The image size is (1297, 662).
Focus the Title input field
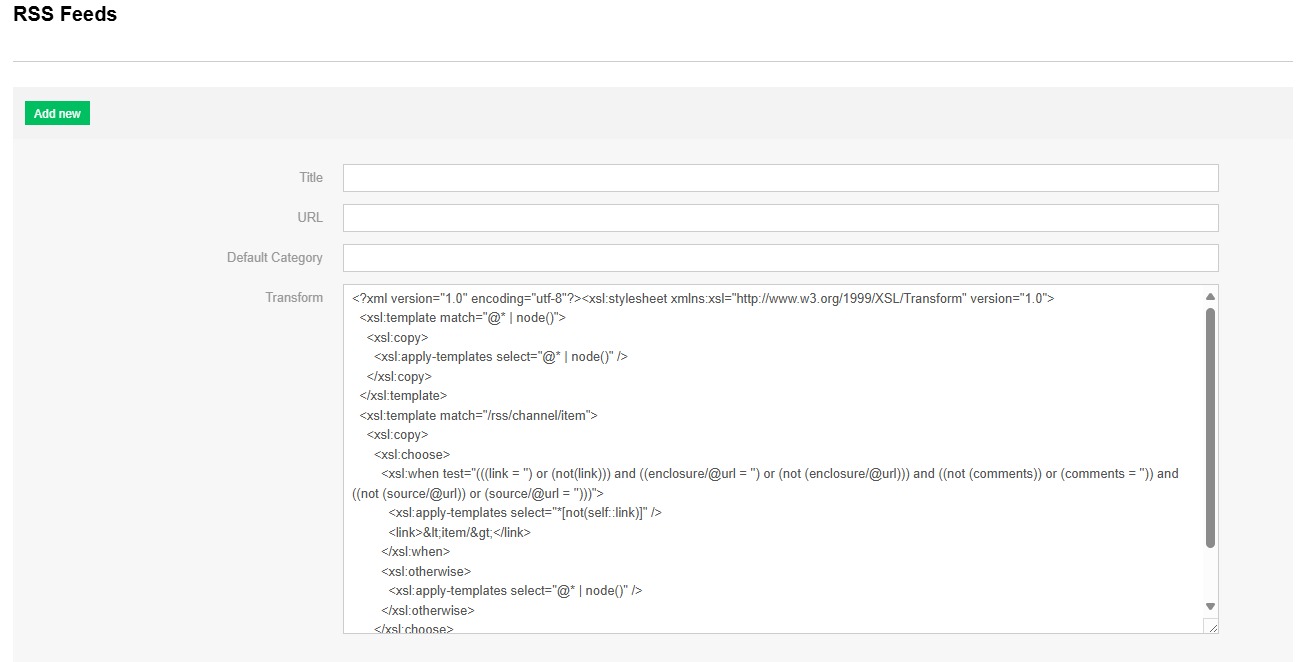pyautogui.click(x=780, y=178)
